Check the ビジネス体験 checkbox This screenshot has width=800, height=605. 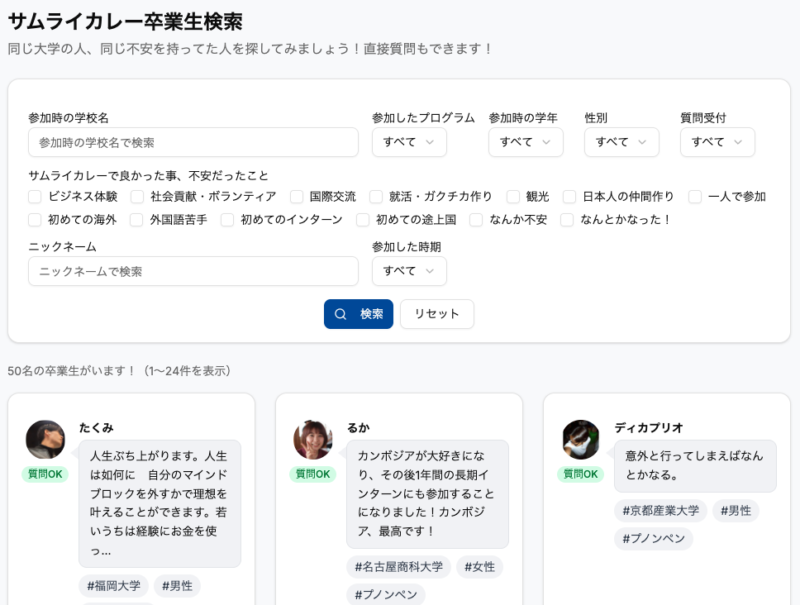(35, 197)
